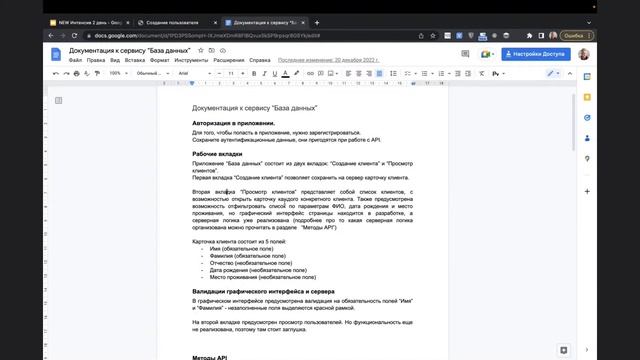
Task: Open Calendar in the side panel
Action: pos(587,77)
